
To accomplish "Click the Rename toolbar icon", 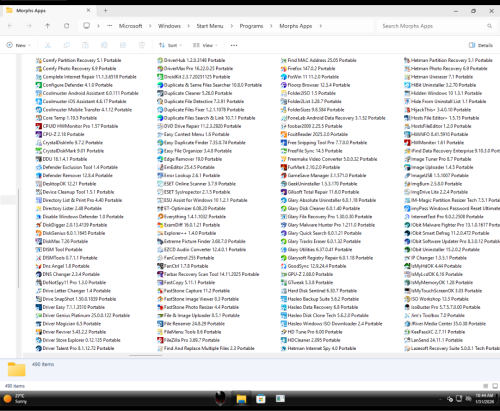I will tap(104, 45).
